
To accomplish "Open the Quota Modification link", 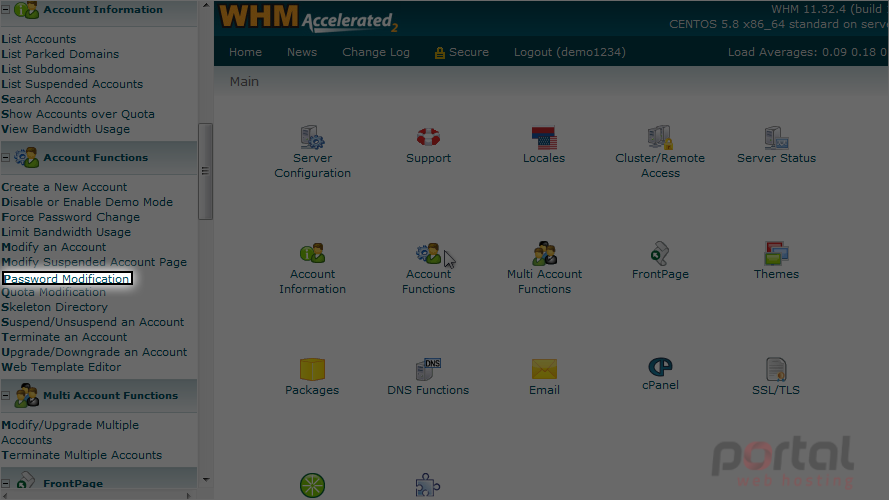I will pyautogui.click(x=54, y=292).
